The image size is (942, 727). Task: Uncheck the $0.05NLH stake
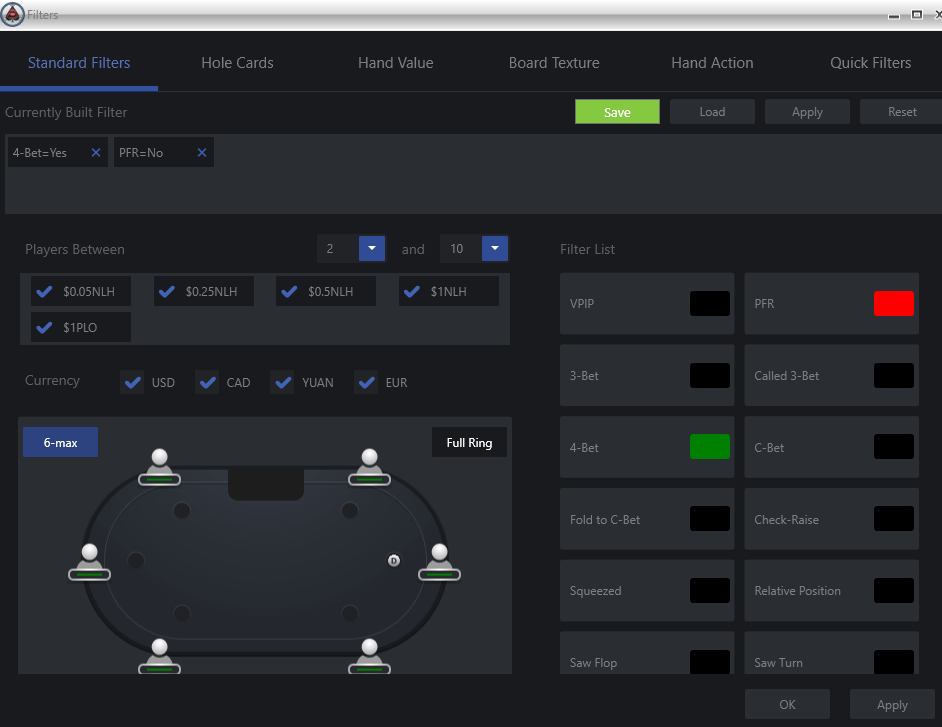pyautogui.click(x=44, y=291)
